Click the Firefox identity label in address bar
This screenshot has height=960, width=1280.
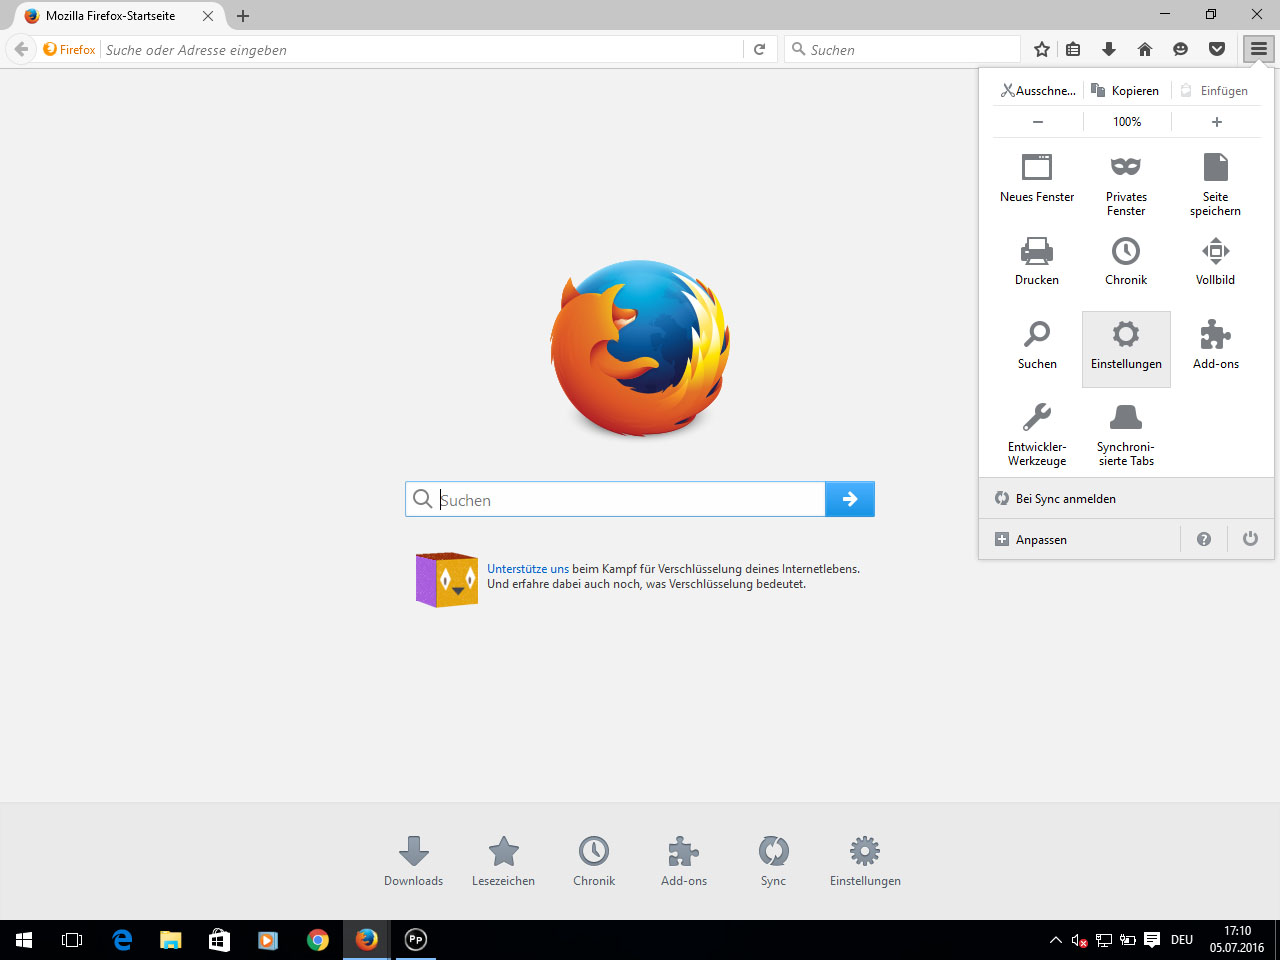pos(70,49)
